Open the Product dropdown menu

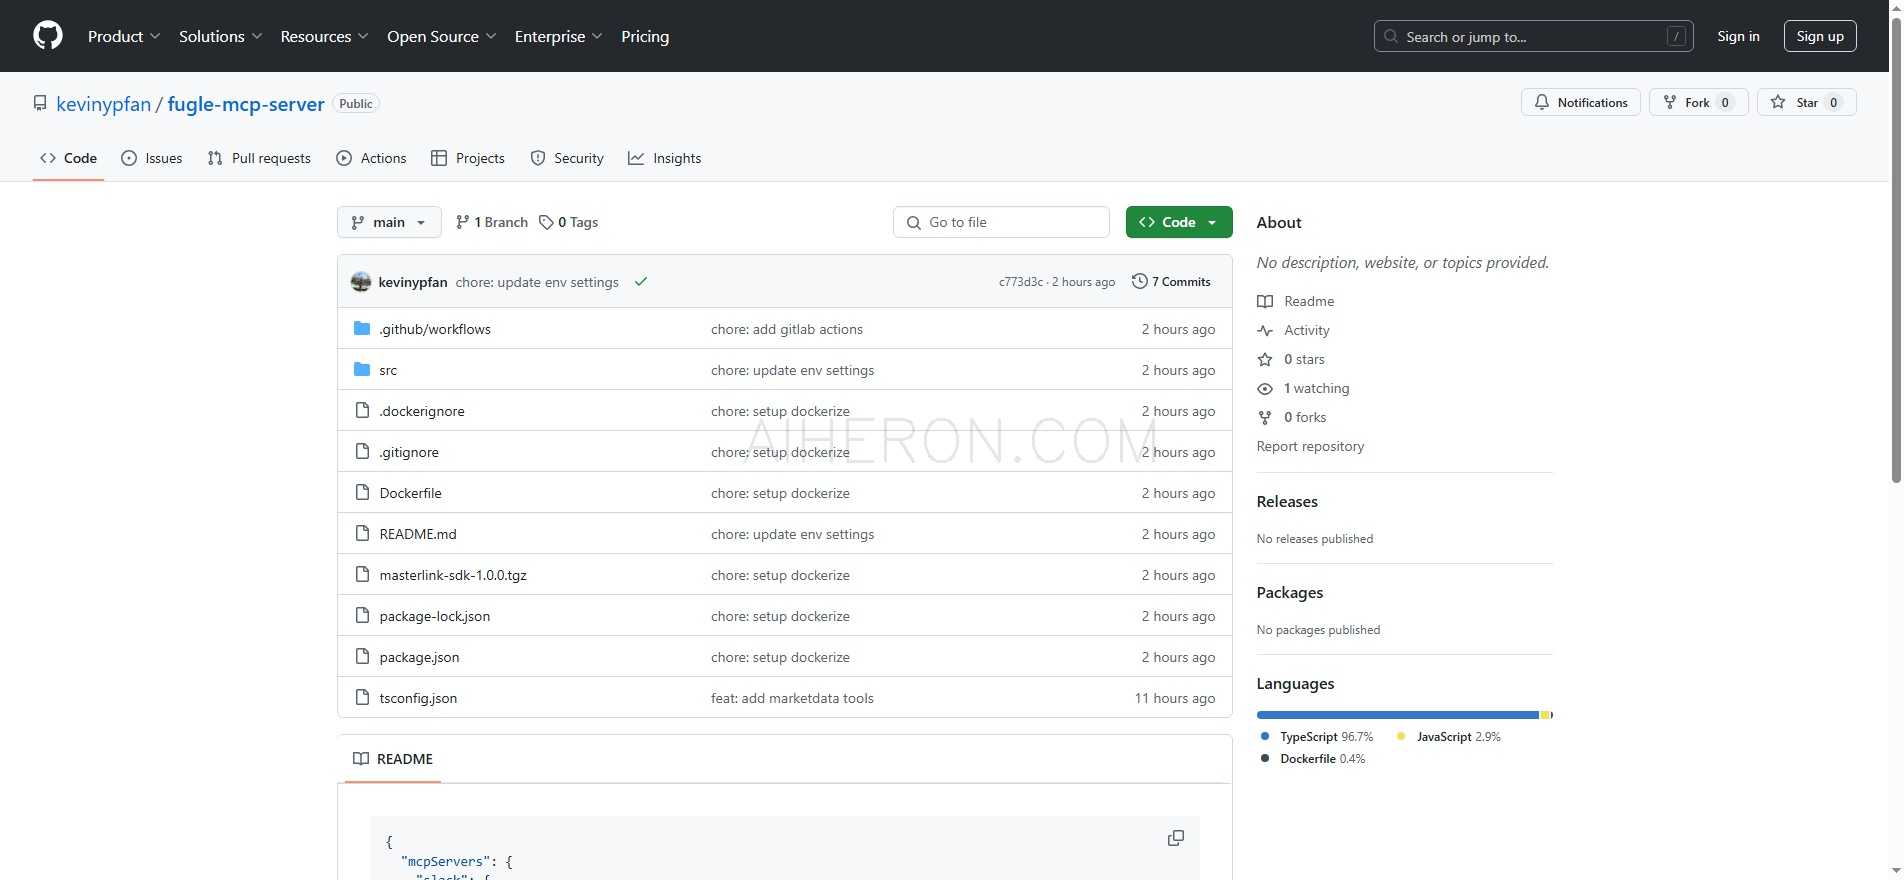pyautogui.click(x=124, y=36)
